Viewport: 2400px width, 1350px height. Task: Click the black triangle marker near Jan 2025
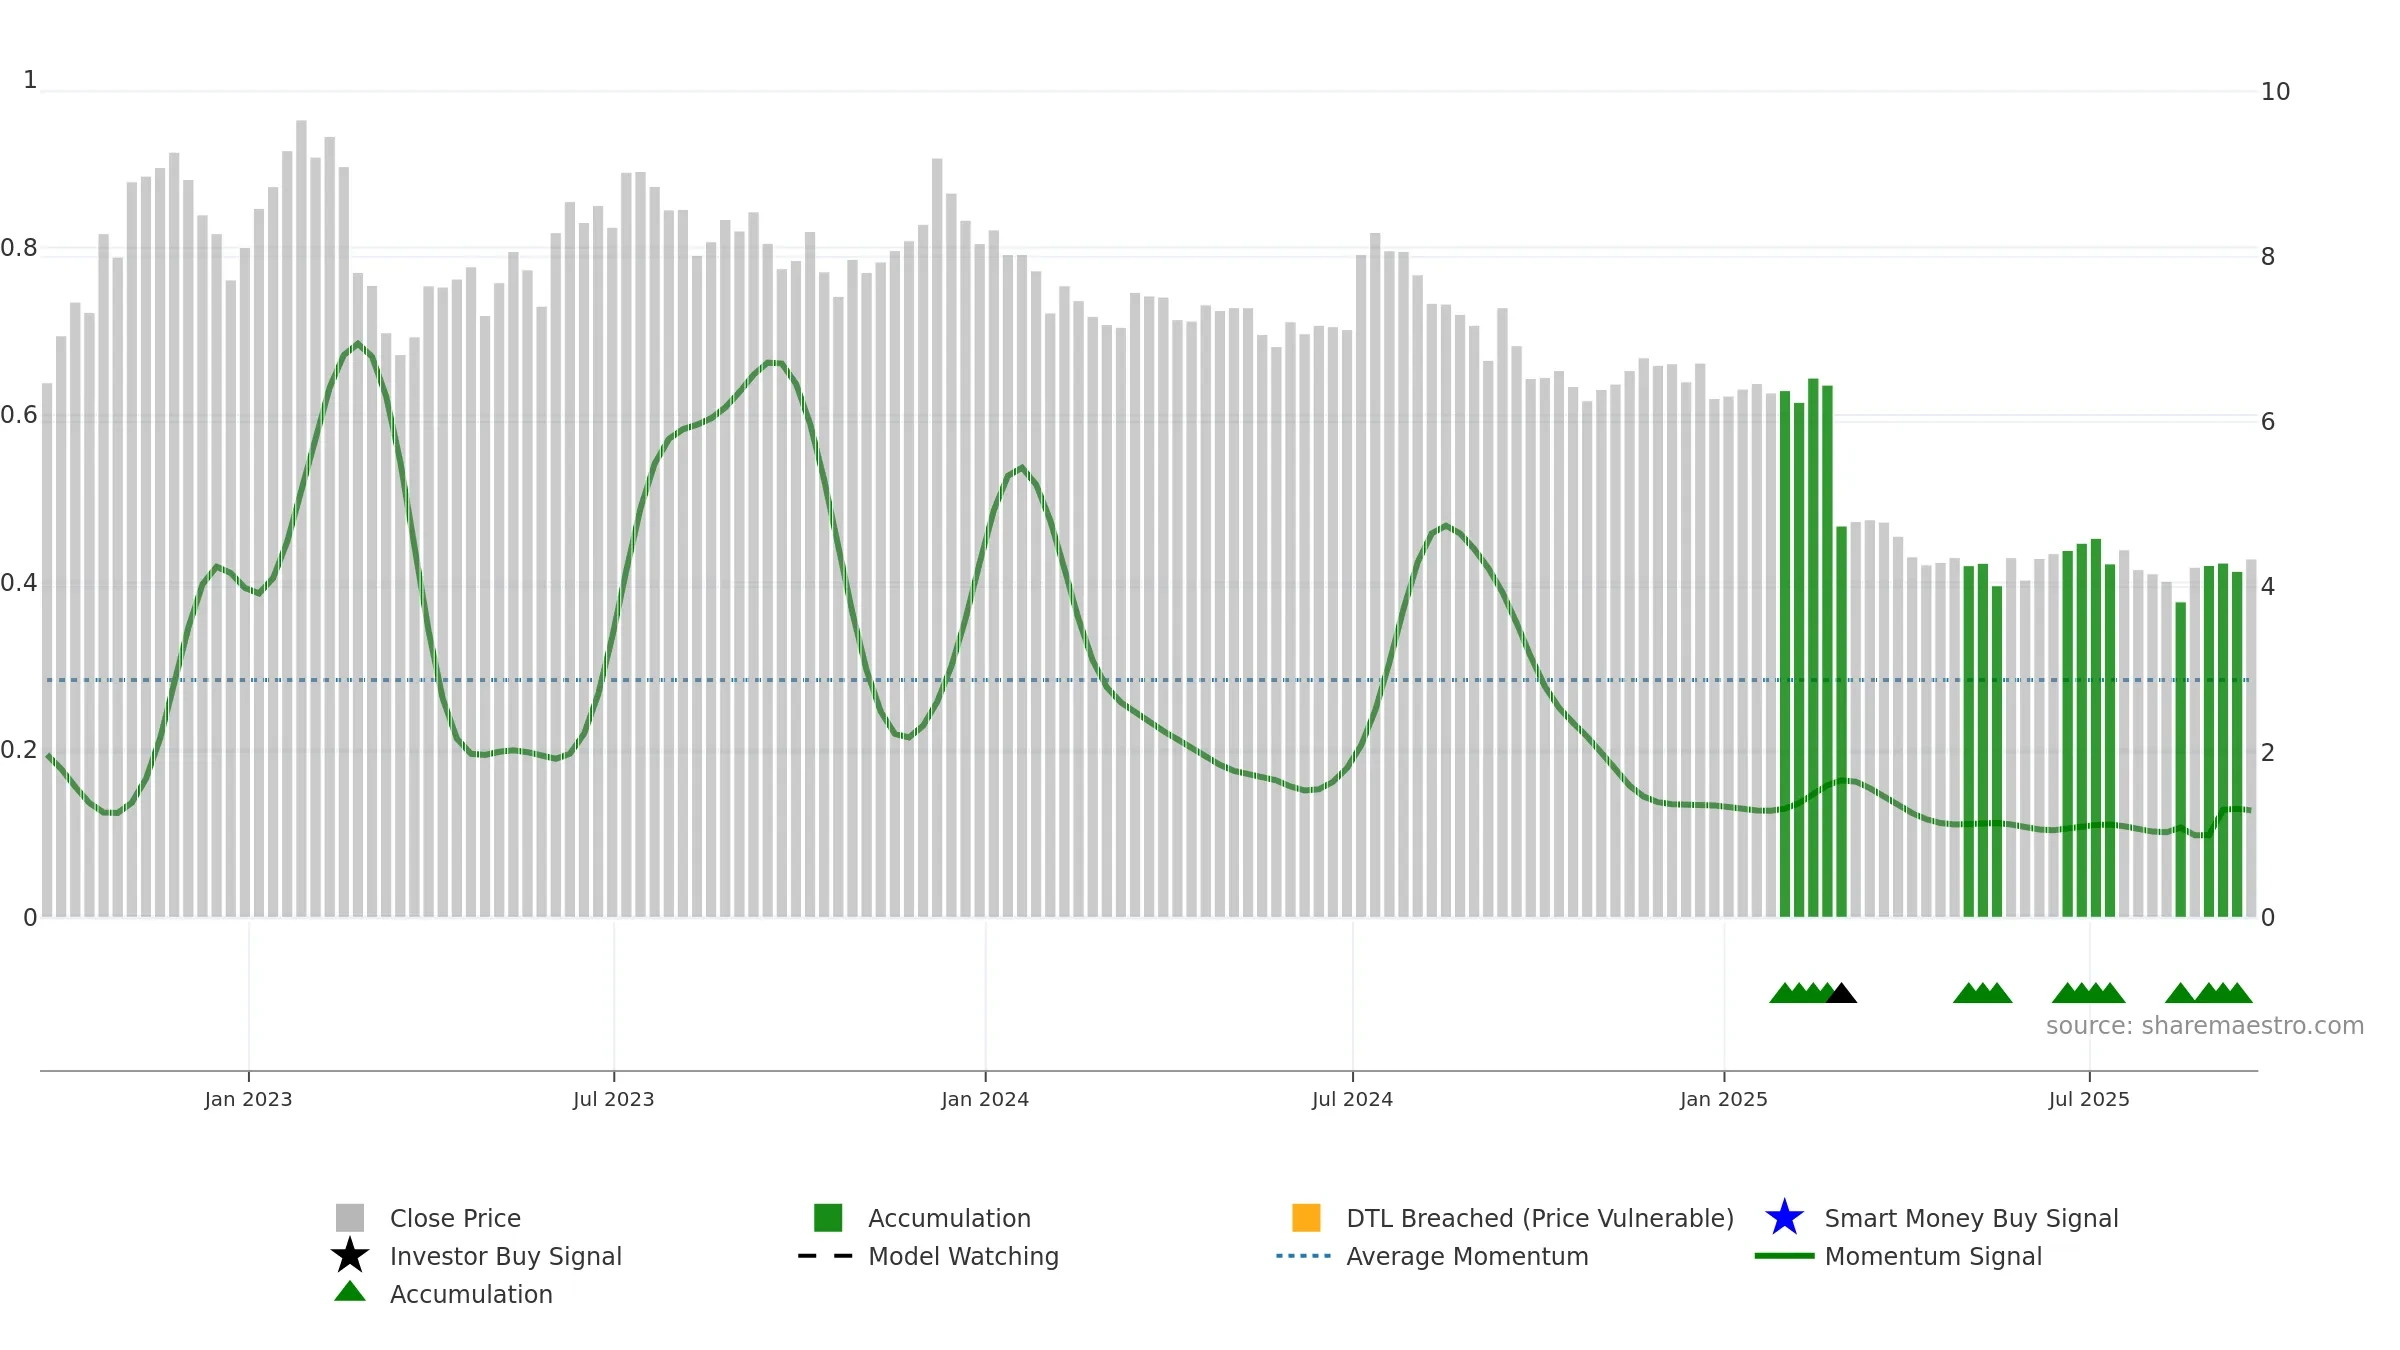tap(1841, 993)
